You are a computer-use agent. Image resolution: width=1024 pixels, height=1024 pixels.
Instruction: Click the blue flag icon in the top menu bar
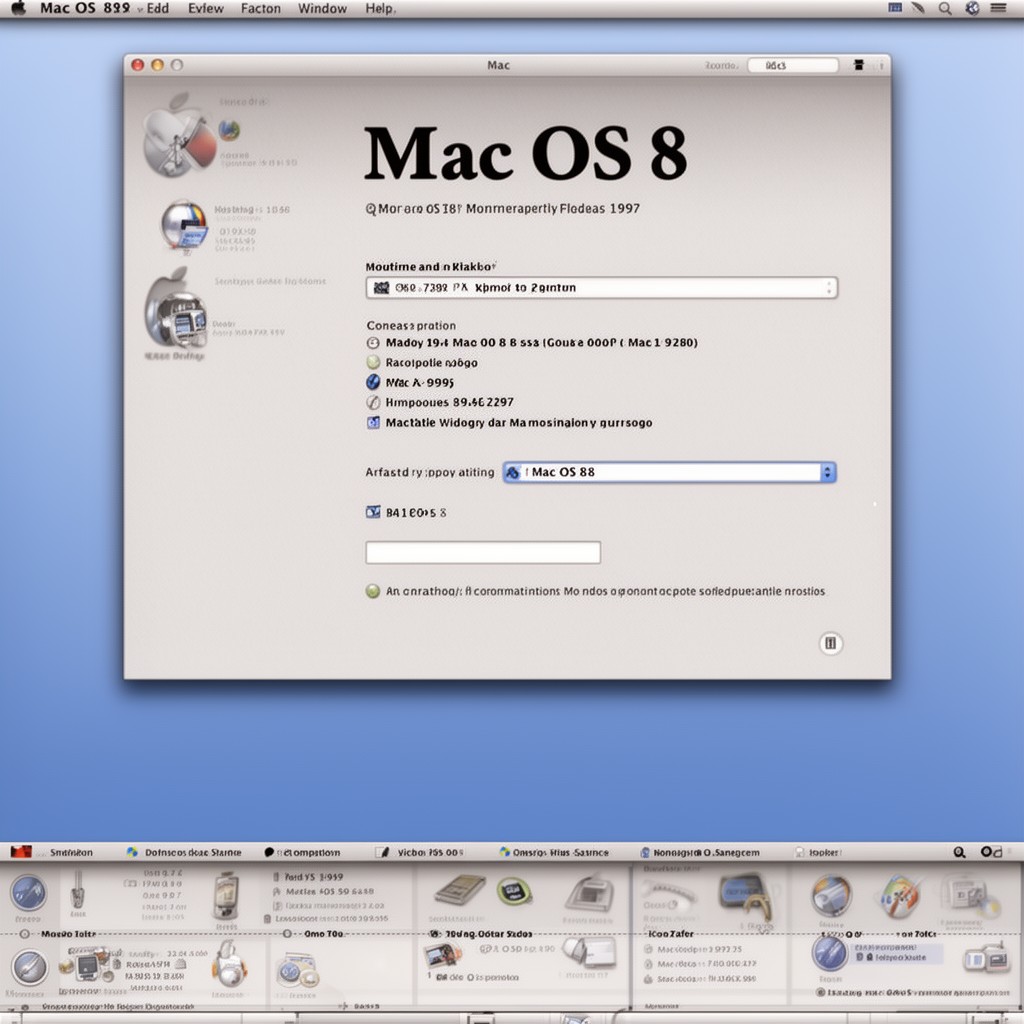coord(895,8)
